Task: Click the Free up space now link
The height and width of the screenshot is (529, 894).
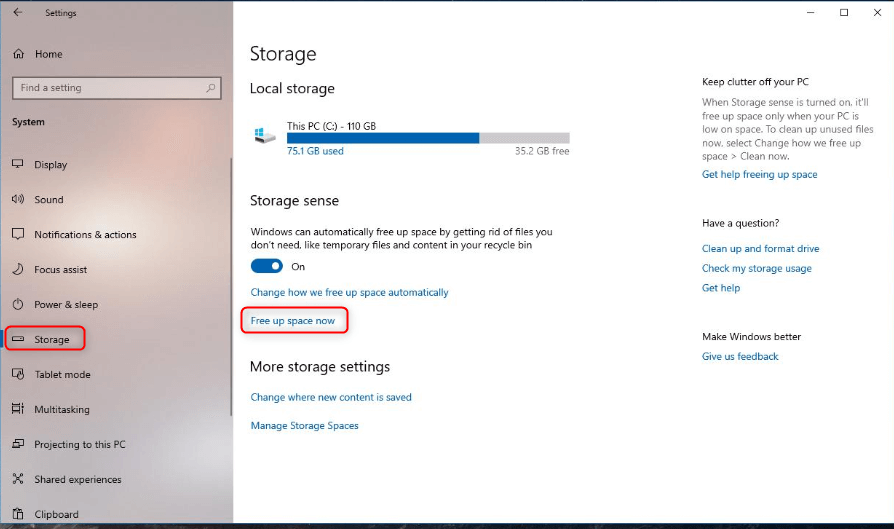Action: (293, 321)
